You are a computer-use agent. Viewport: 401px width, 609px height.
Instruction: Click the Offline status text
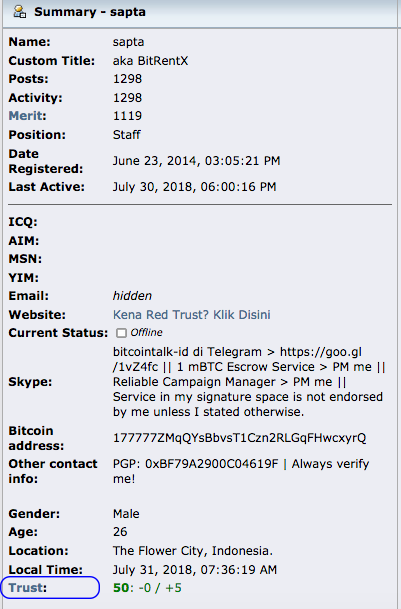tap(146, 332)
